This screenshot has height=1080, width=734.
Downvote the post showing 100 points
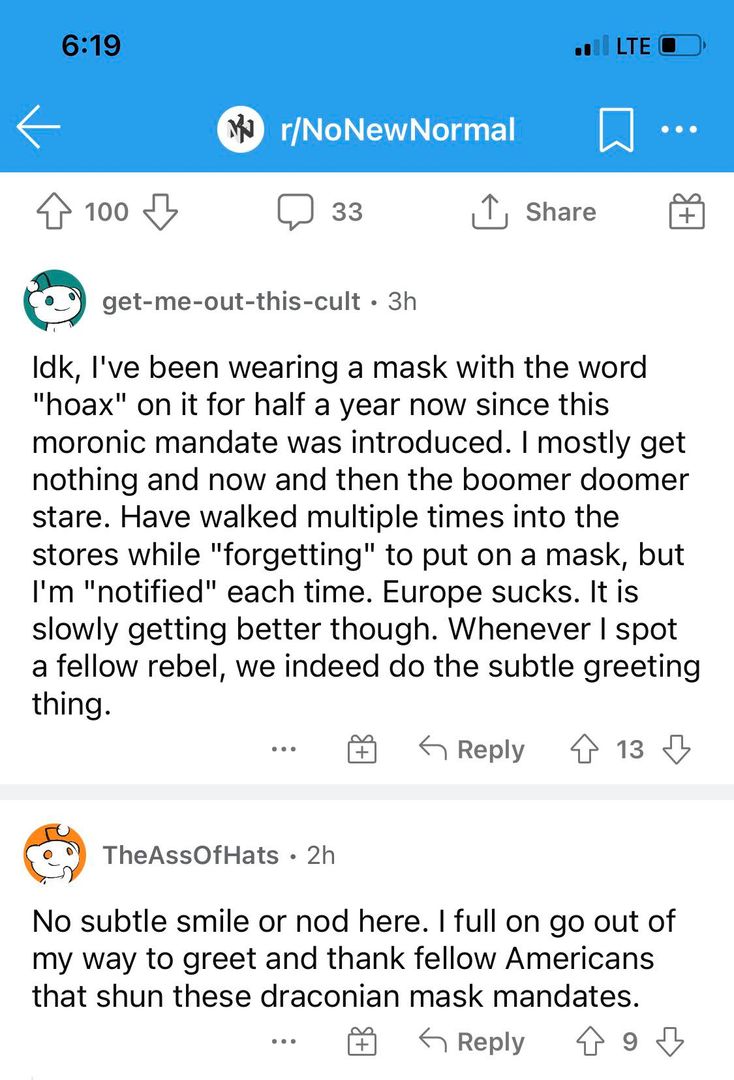pyautogui.click(x=160, y=212)
